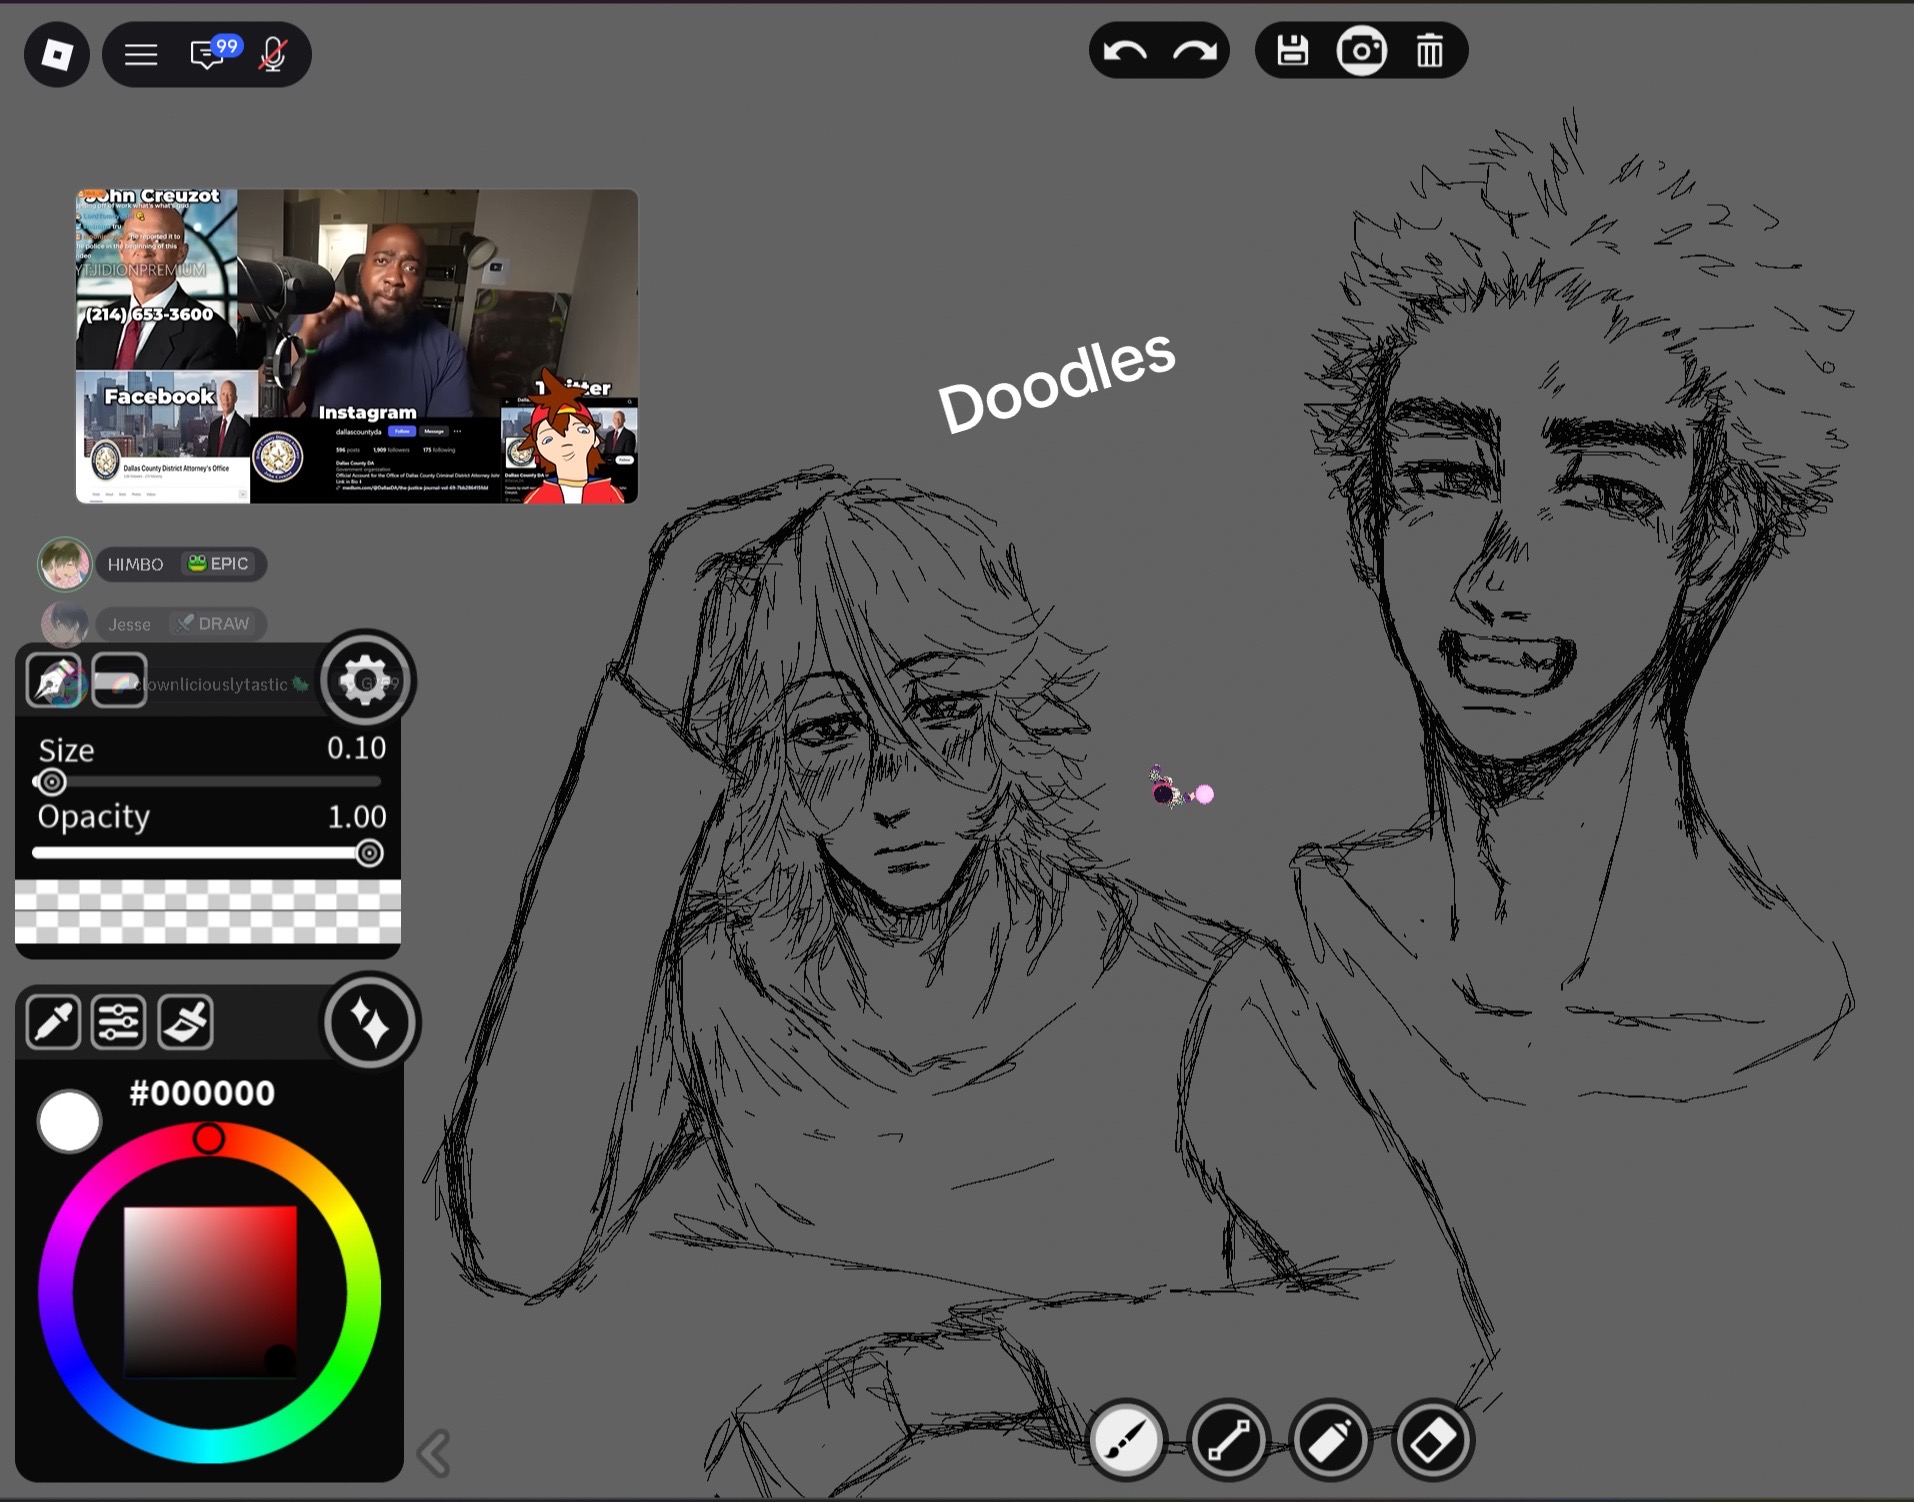Save the drawing with the disk icon

(x=1292, y=50)
